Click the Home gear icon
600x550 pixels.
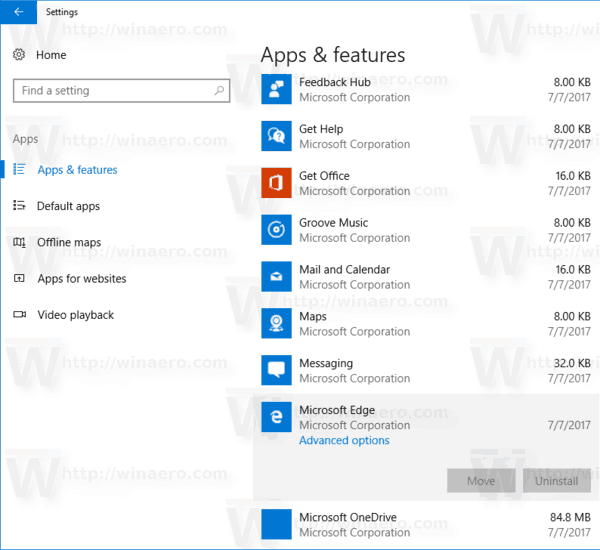pos(19,55)
